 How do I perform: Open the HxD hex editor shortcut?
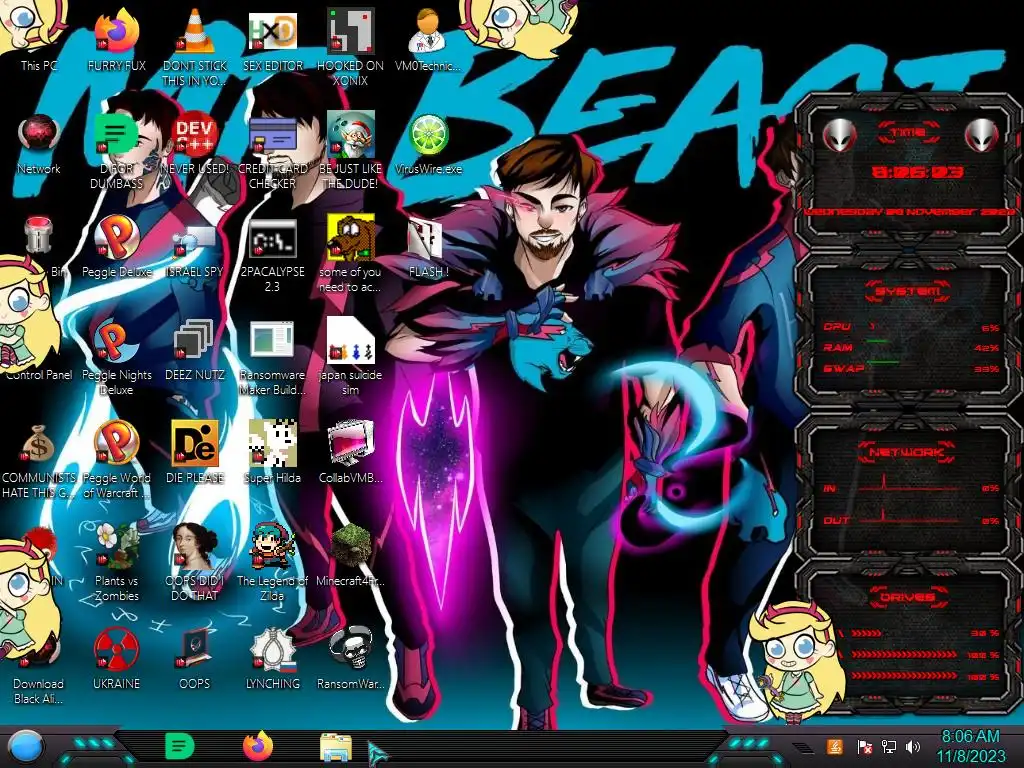[x=272, y=33]
